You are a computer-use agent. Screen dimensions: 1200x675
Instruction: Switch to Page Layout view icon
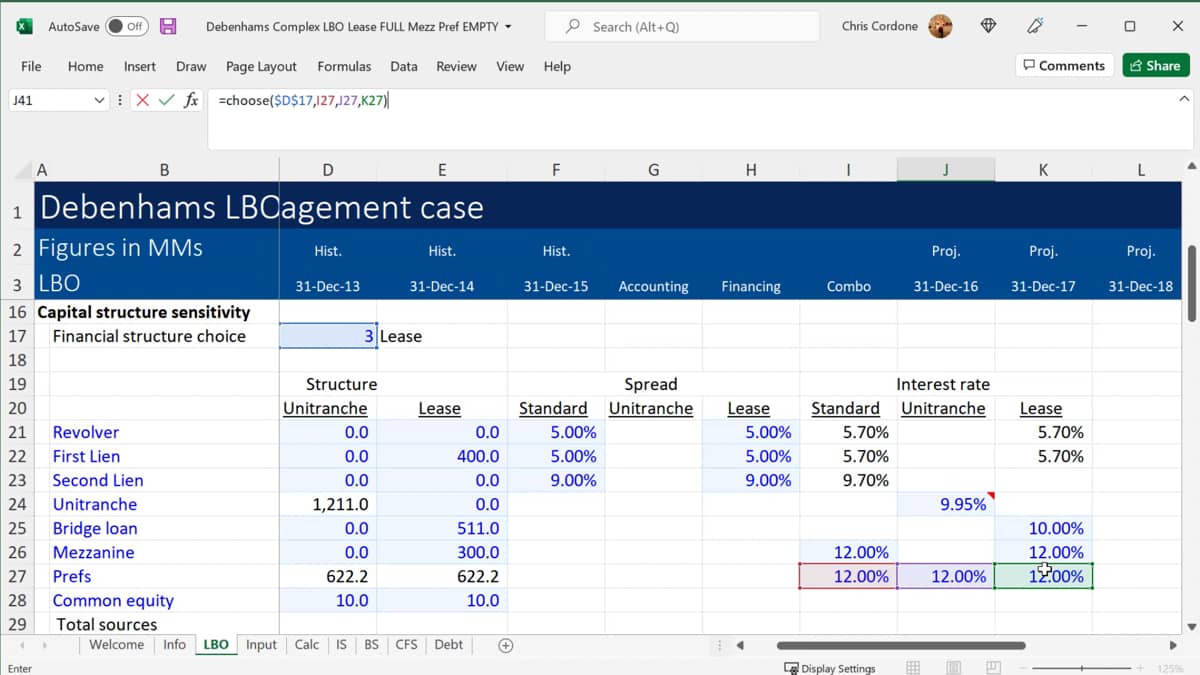(x=953, y=667)
